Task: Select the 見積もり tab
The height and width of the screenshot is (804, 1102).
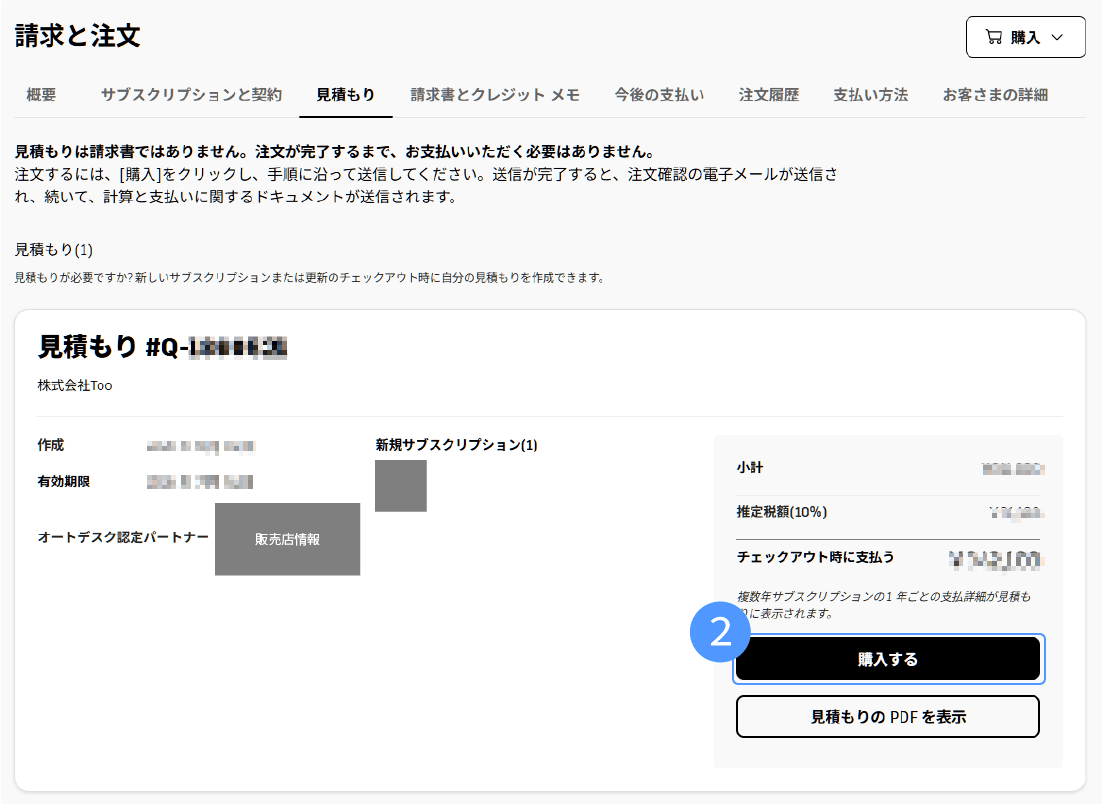Action: (x=346, y=95)
